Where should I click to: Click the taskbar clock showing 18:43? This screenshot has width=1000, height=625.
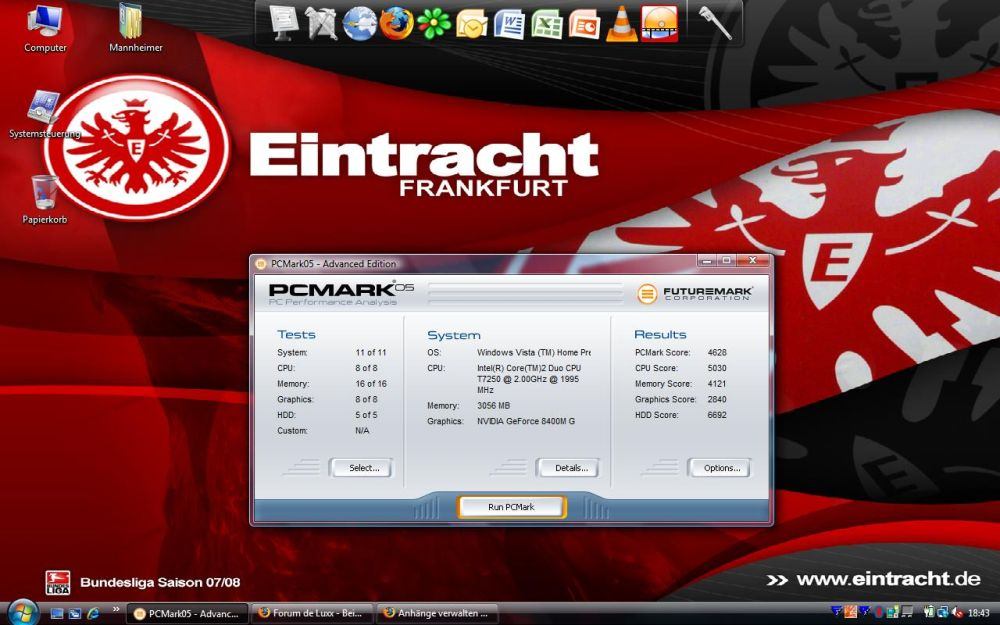pos(979,613)
